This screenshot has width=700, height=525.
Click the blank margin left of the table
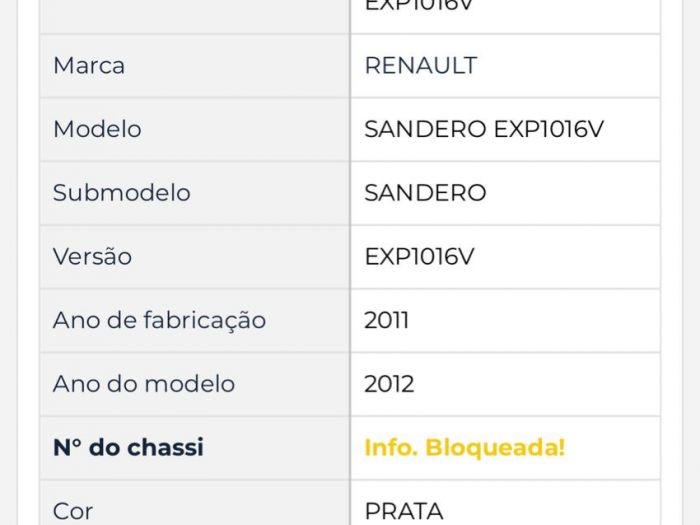20,260
